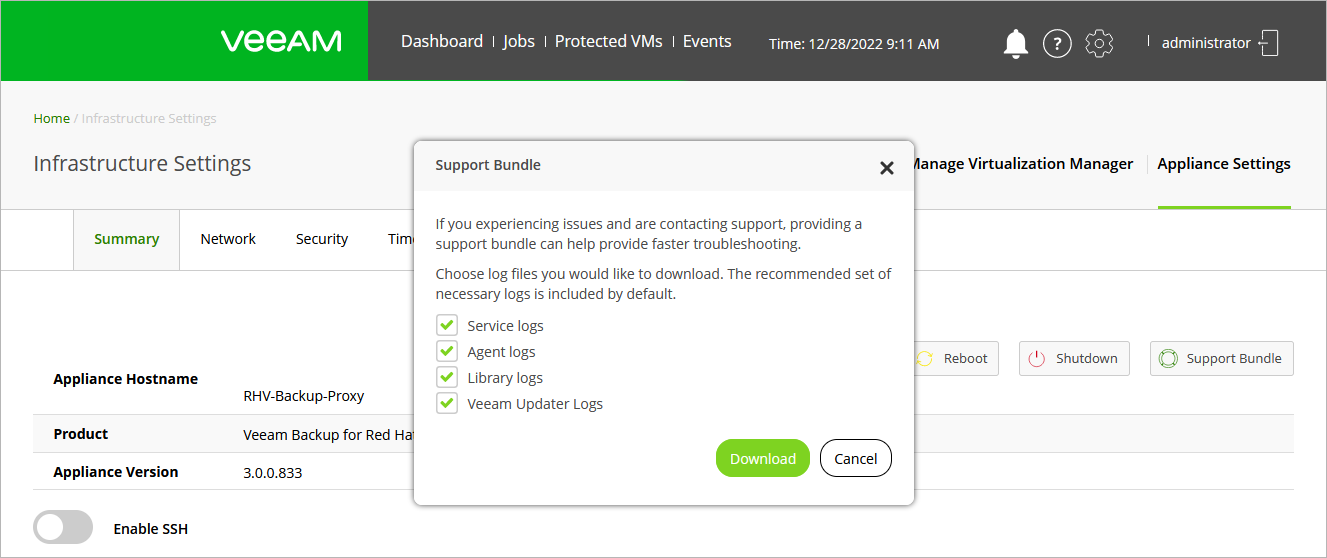Open the notifications bell
This screenshot has width=1327, height=558.
point(1015,43)
